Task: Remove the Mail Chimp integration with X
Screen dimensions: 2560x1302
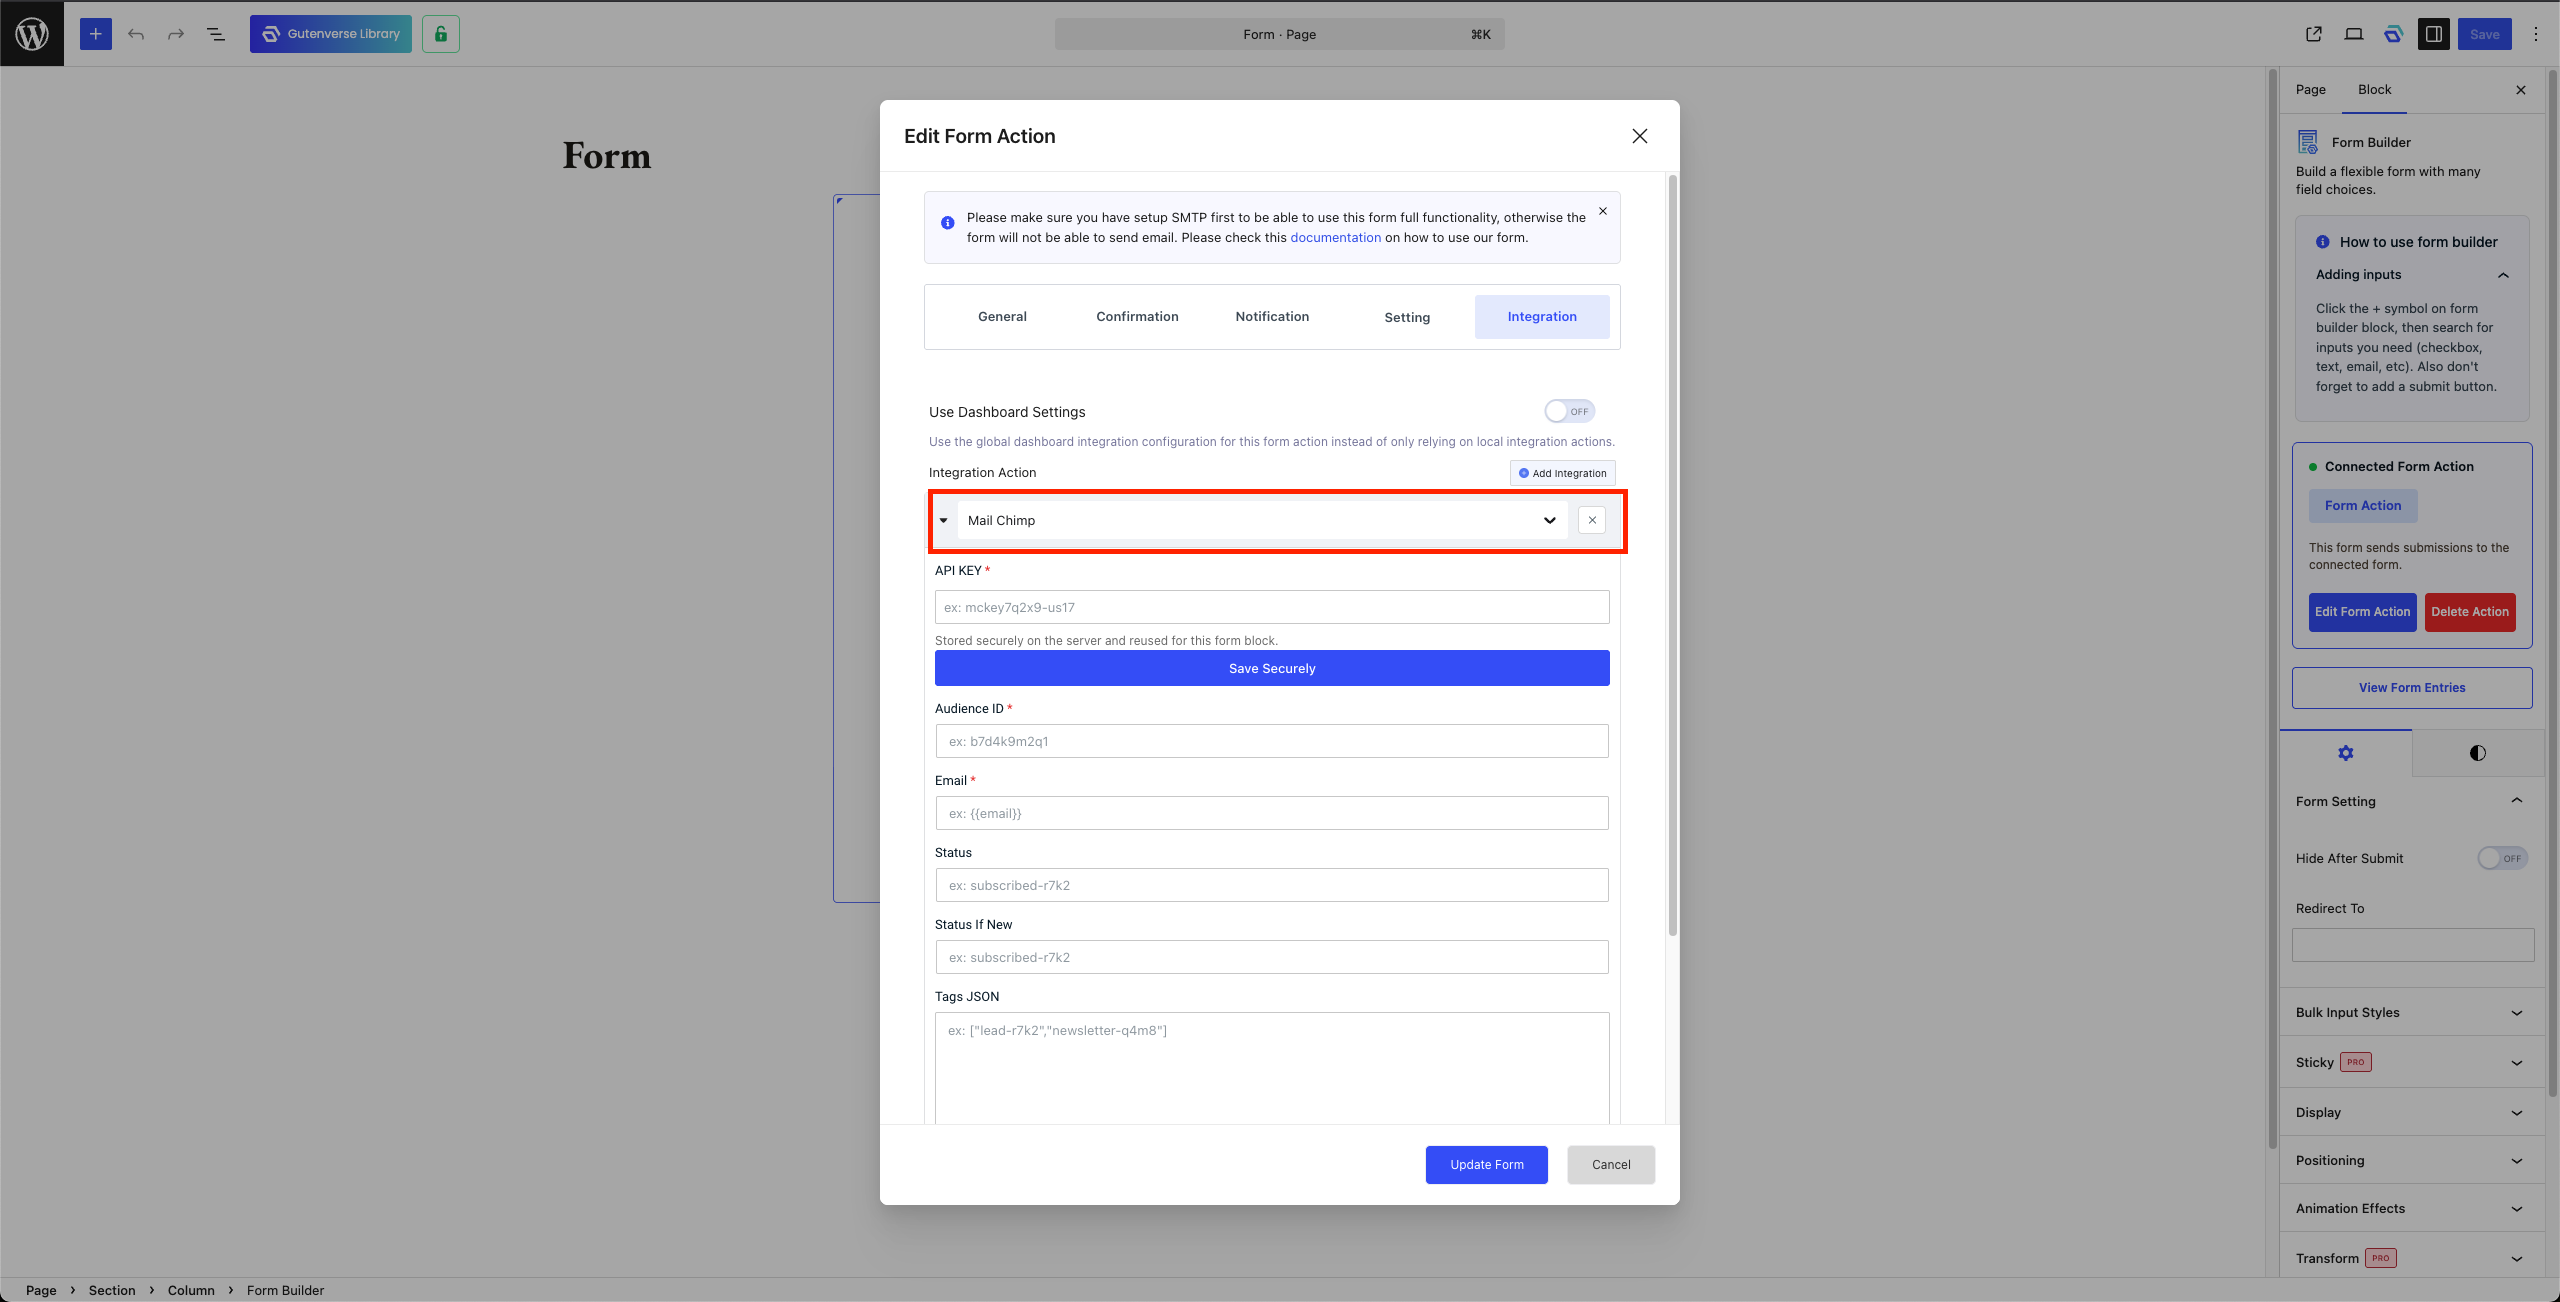Action: [x=1592, y=520]
